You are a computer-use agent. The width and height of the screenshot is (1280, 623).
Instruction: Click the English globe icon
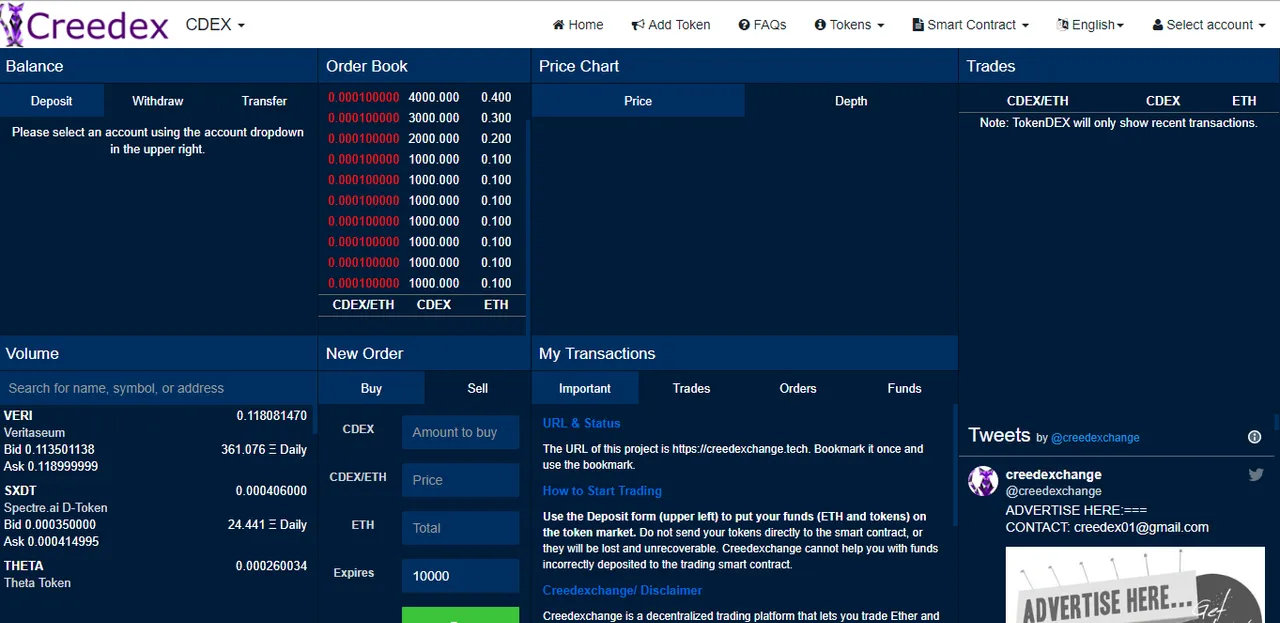pyautogui.click(x=1061, y=25)
